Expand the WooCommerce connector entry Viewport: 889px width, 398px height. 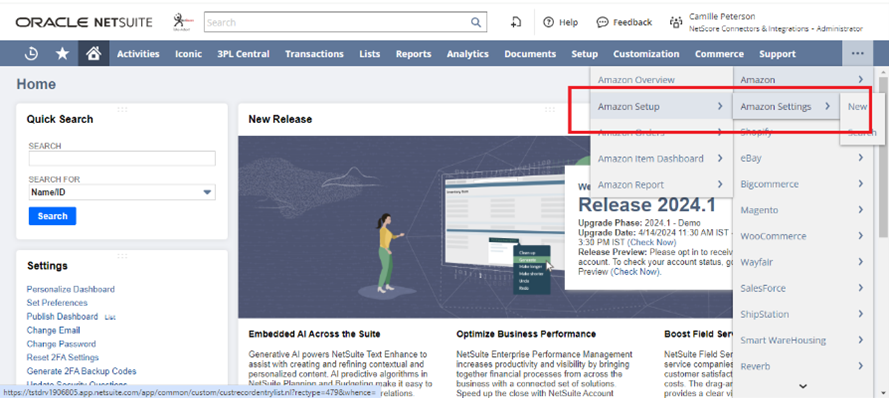802,236
